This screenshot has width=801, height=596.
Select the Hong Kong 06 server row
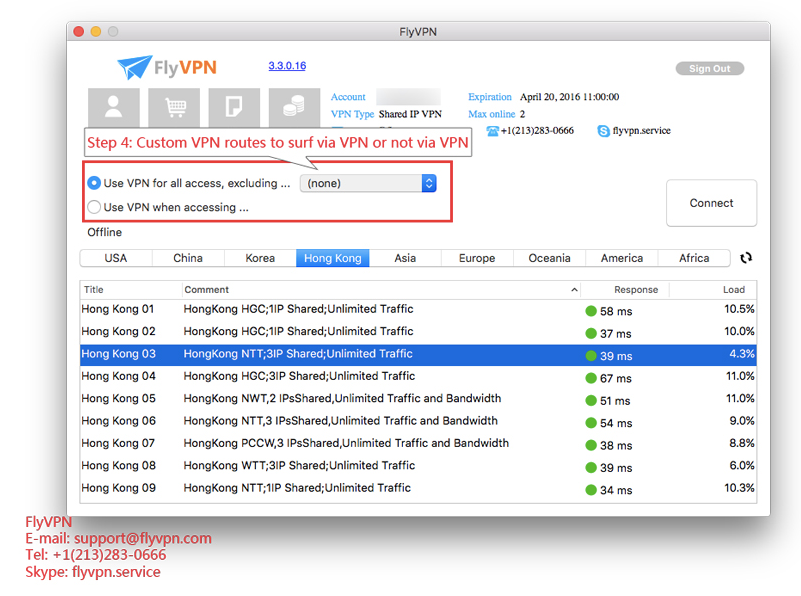tap(418, 421)
